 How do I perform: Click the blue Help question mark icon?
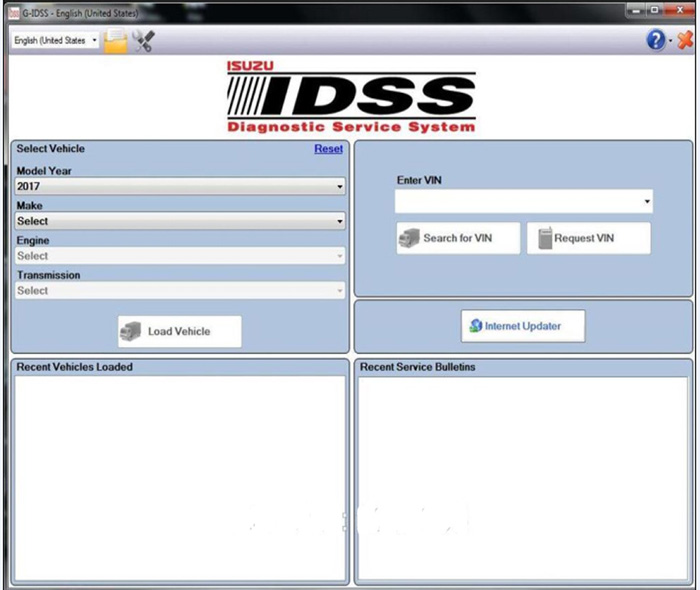656,40
